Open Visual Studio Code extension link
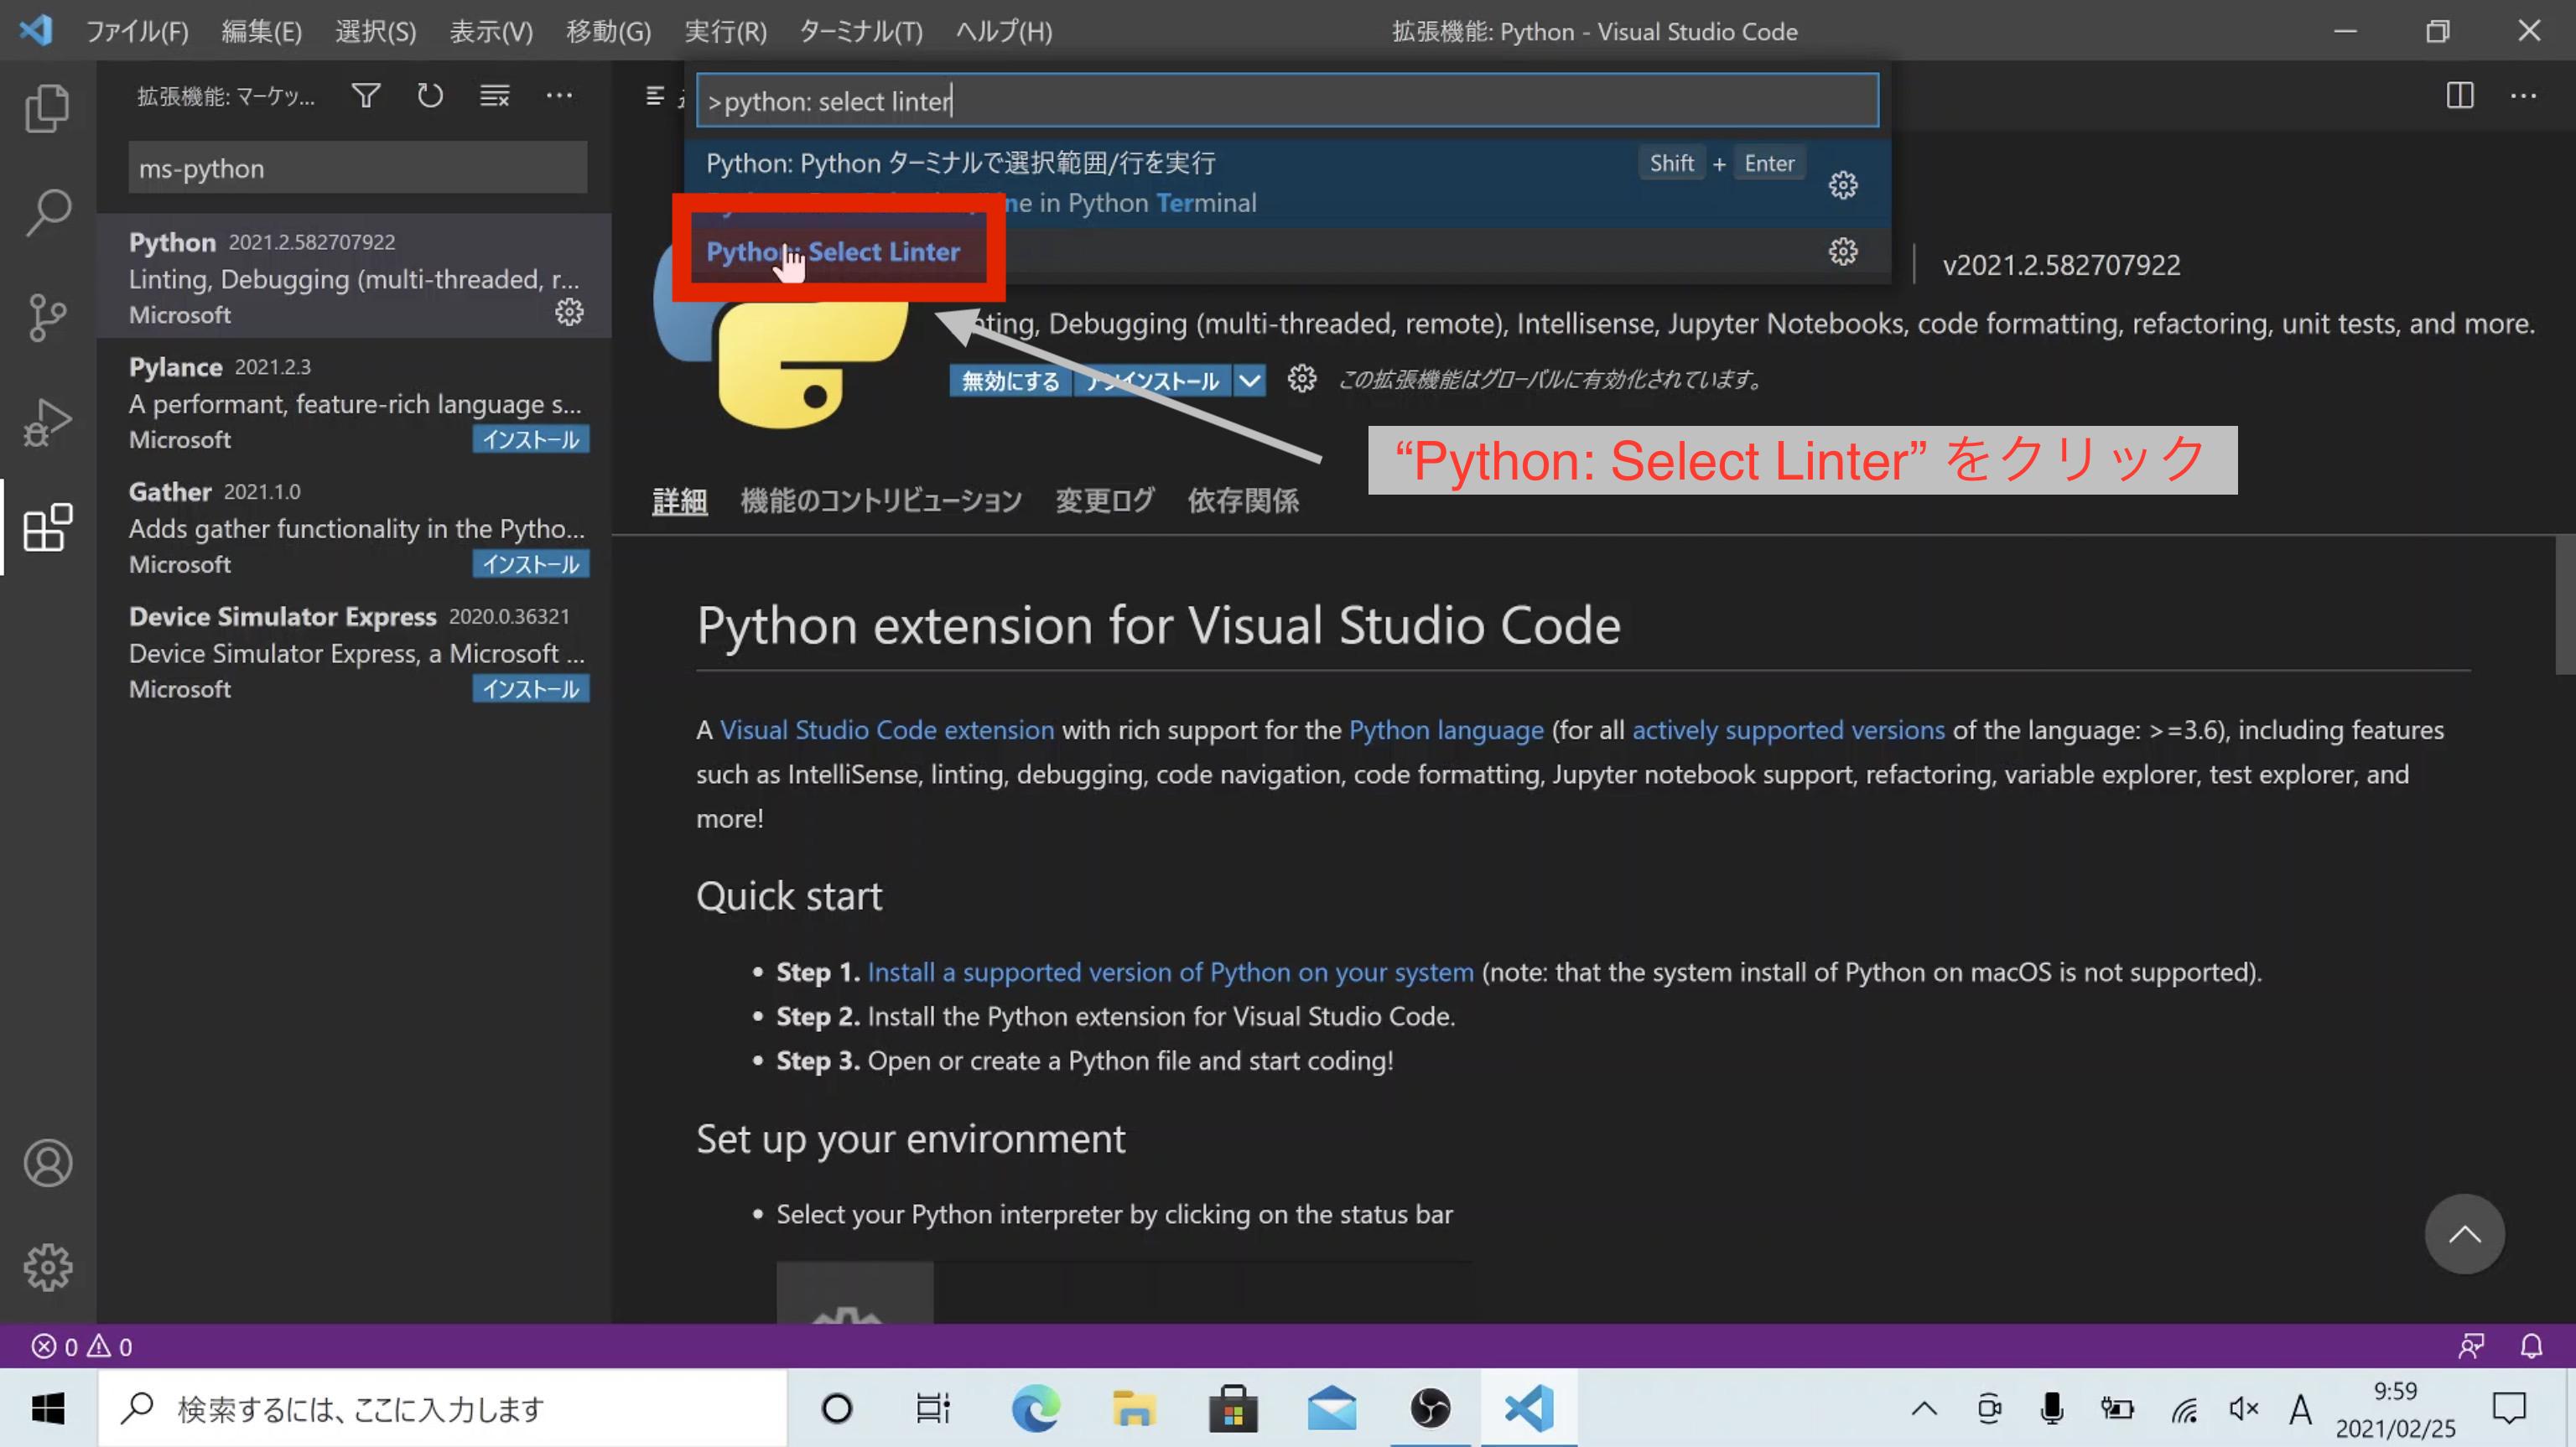2576x1447 pixels. click(x=886, y=730)
